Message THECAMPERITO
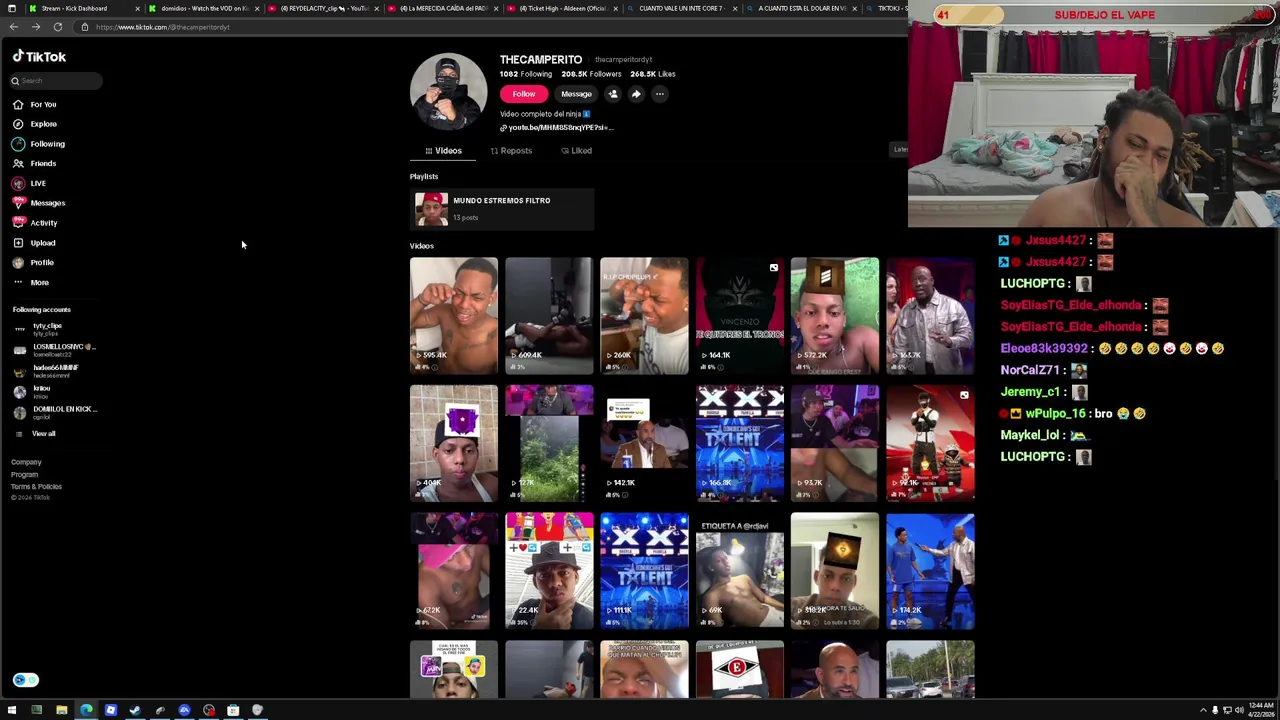Screen dimensions: 1280x720 (x=576, y=94)
